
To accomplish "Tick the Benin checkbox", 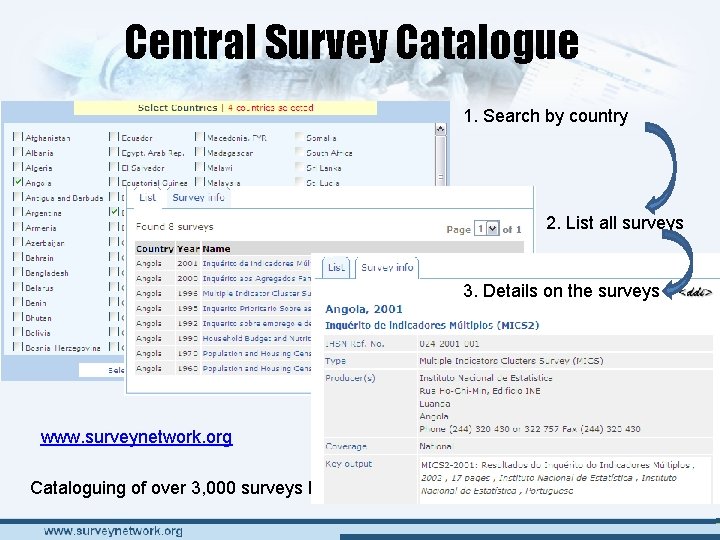I will coord(18,302).
